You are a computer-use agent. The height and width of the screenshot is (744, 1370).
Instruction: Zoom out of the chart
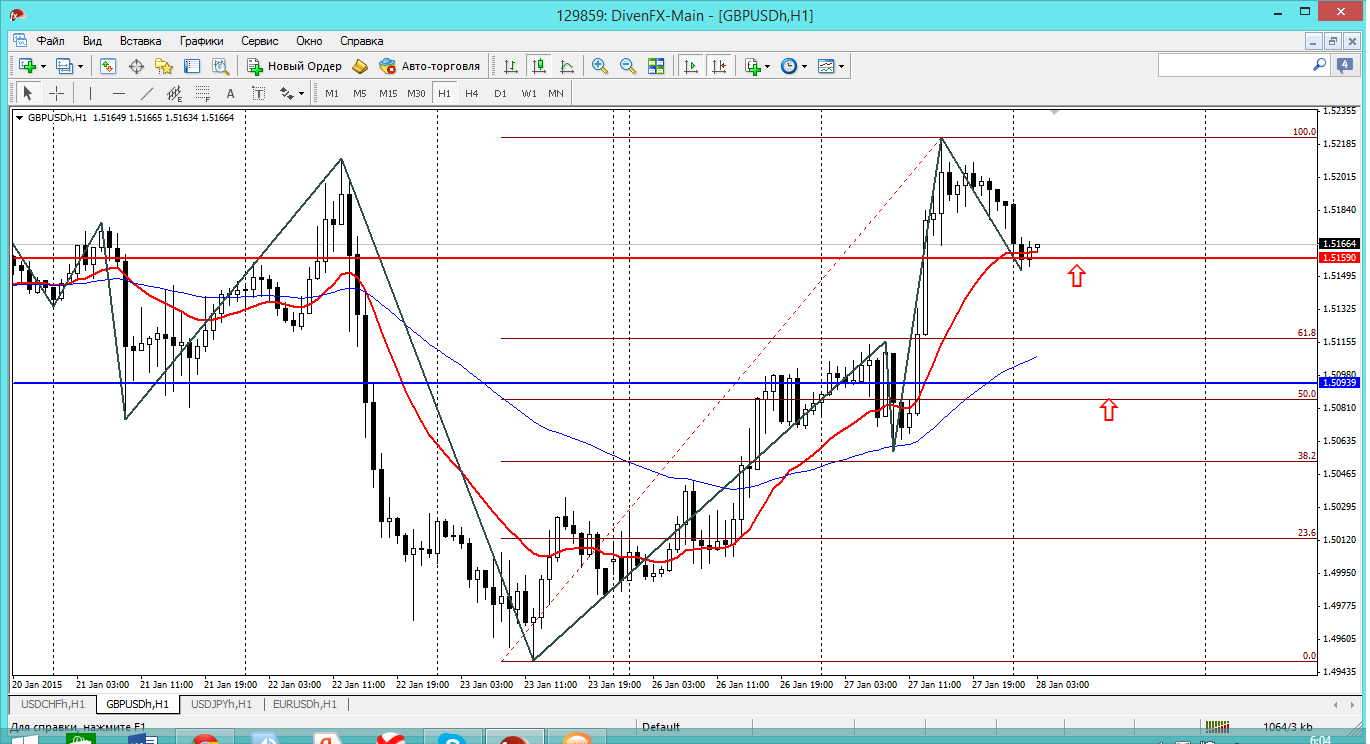pos(628,66)
